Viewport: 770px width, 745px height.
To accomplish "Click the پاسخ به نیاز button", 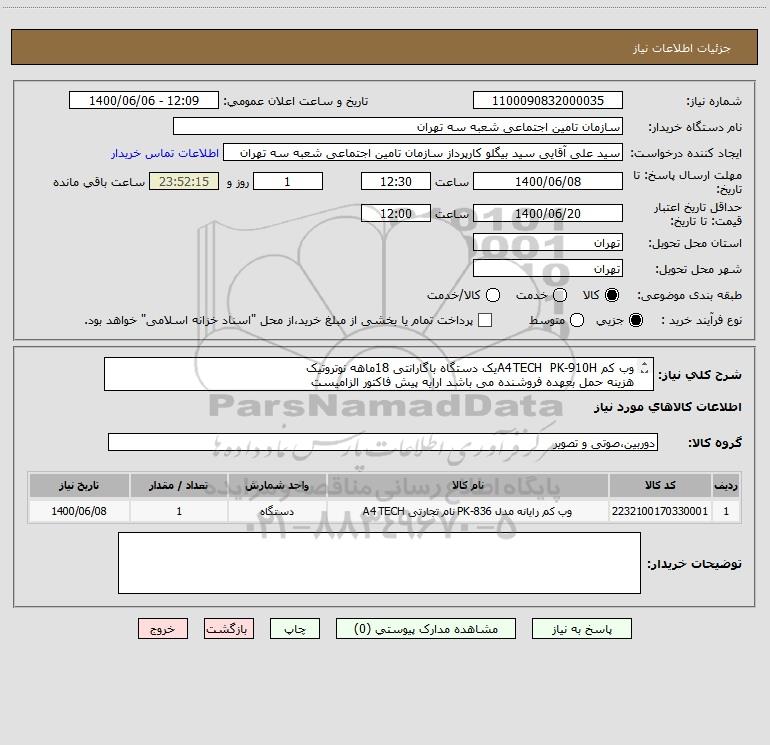I will [581, 629].
